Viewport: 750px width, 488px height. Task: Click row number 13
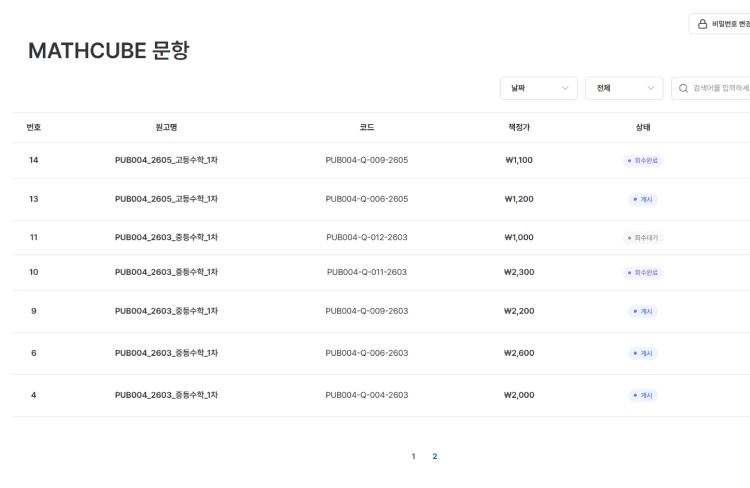pyautogui.click(x=33, y=199)
